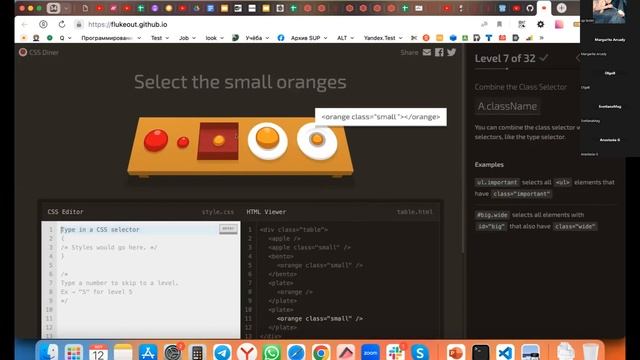Click the bento opening tag in HTML Viewer

pyautogui.click(x=281, y=256)
